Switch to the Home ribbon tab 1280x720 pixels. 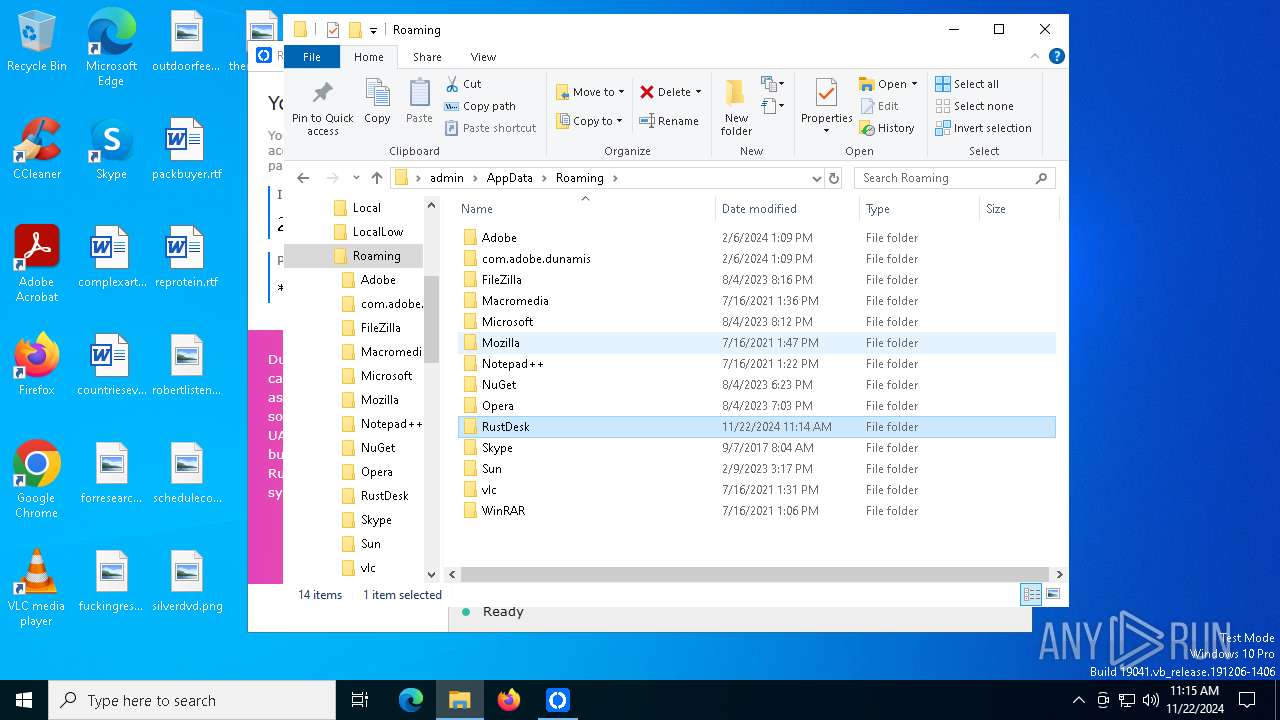pos(368,57)
